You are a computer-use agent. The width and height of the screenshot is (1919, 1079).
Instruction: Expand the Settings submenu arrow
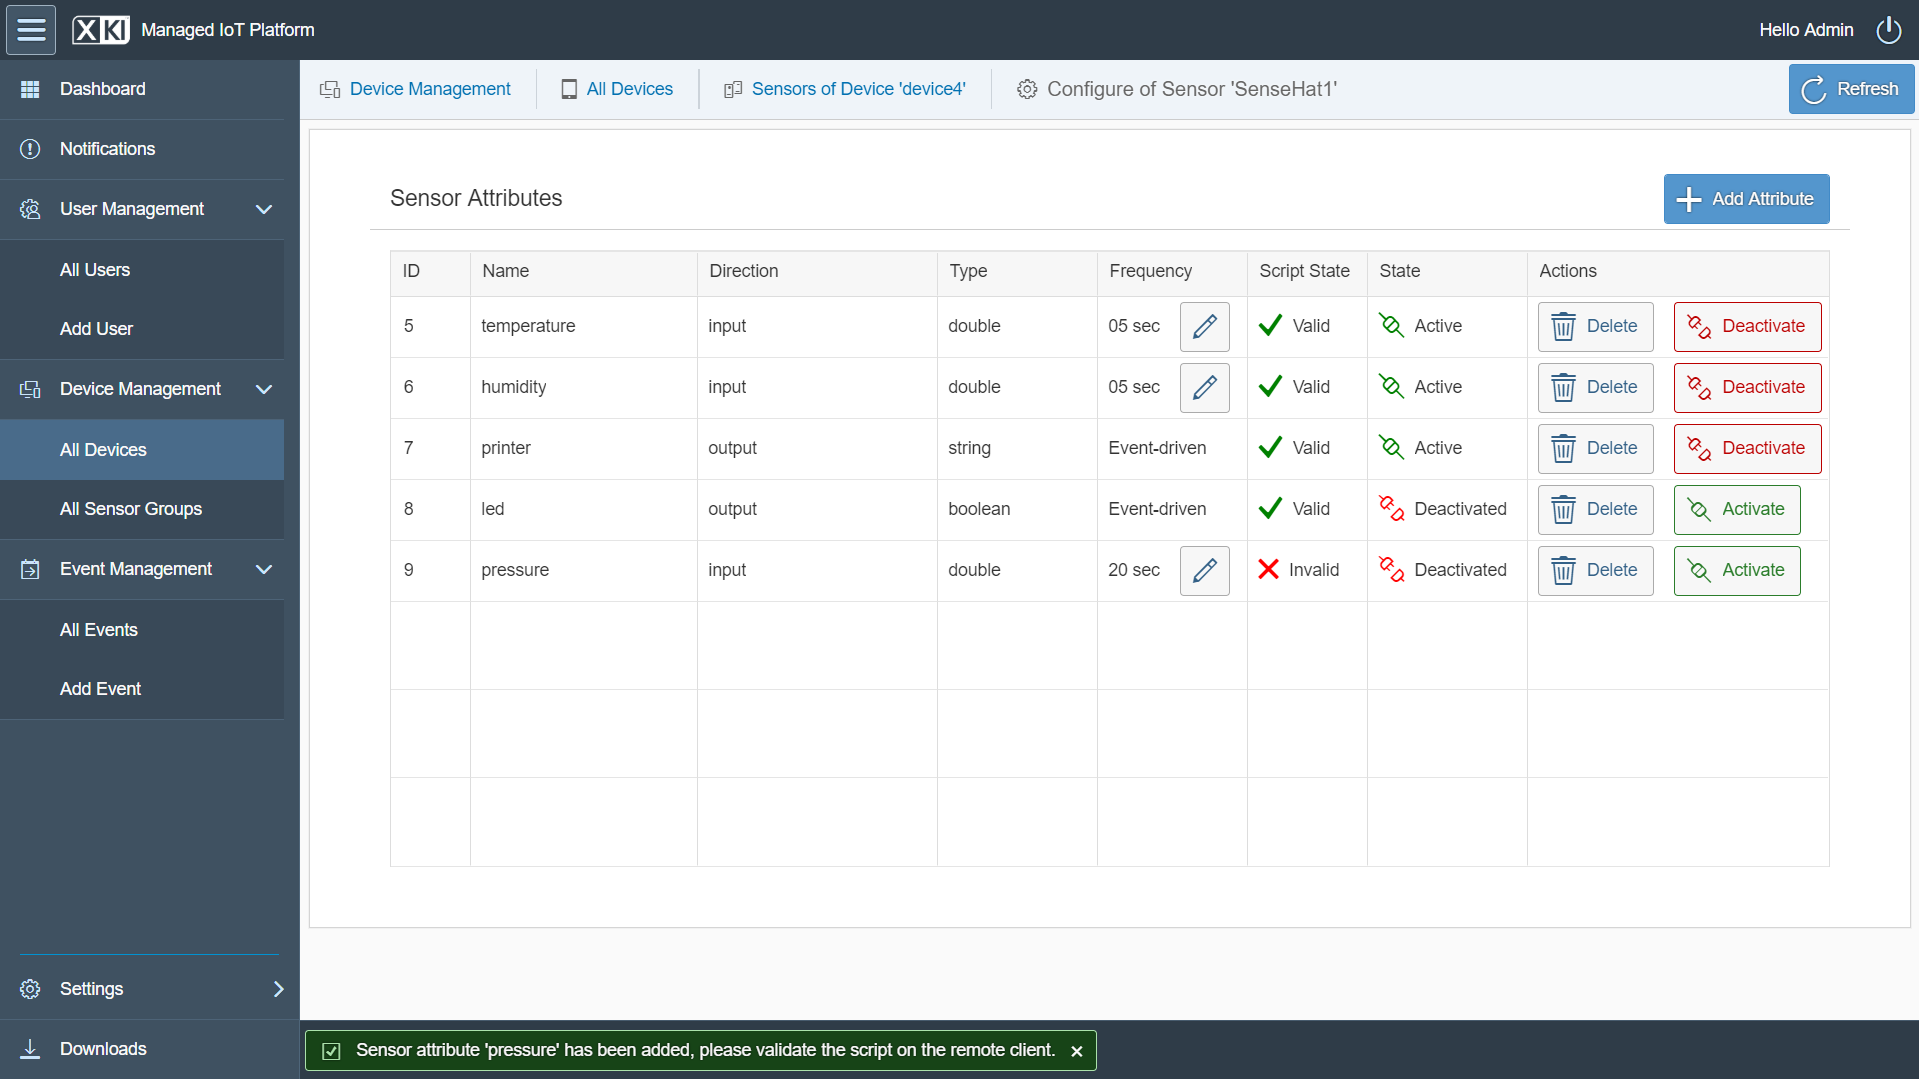coord(278,989)
